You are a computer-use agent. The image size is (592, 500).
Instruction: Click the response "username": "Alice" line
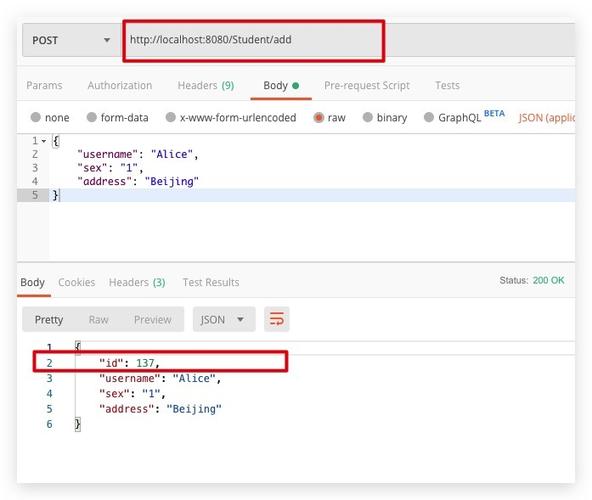pyautogui.click(x=160, y=378)
